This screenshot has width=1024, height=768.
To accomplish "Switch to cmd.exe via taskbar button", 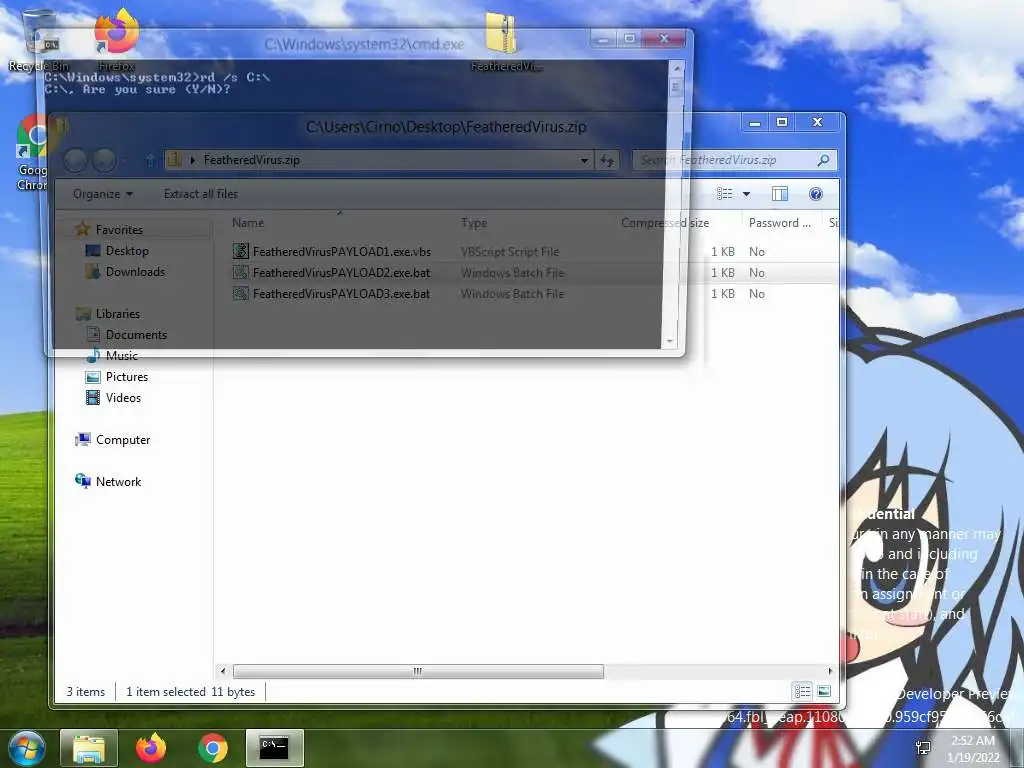I will pos(275,748).
